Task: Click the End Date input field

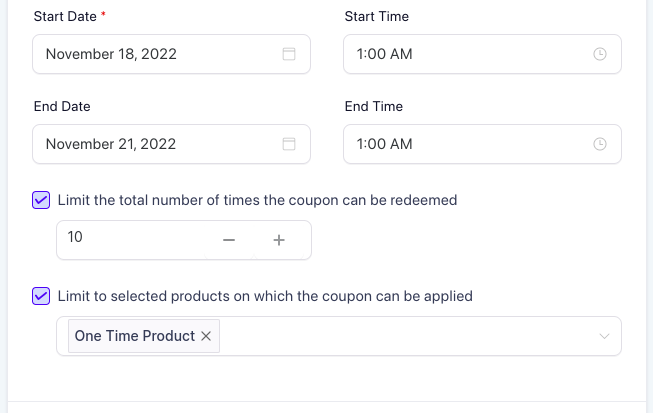Action: click(150, 144)
